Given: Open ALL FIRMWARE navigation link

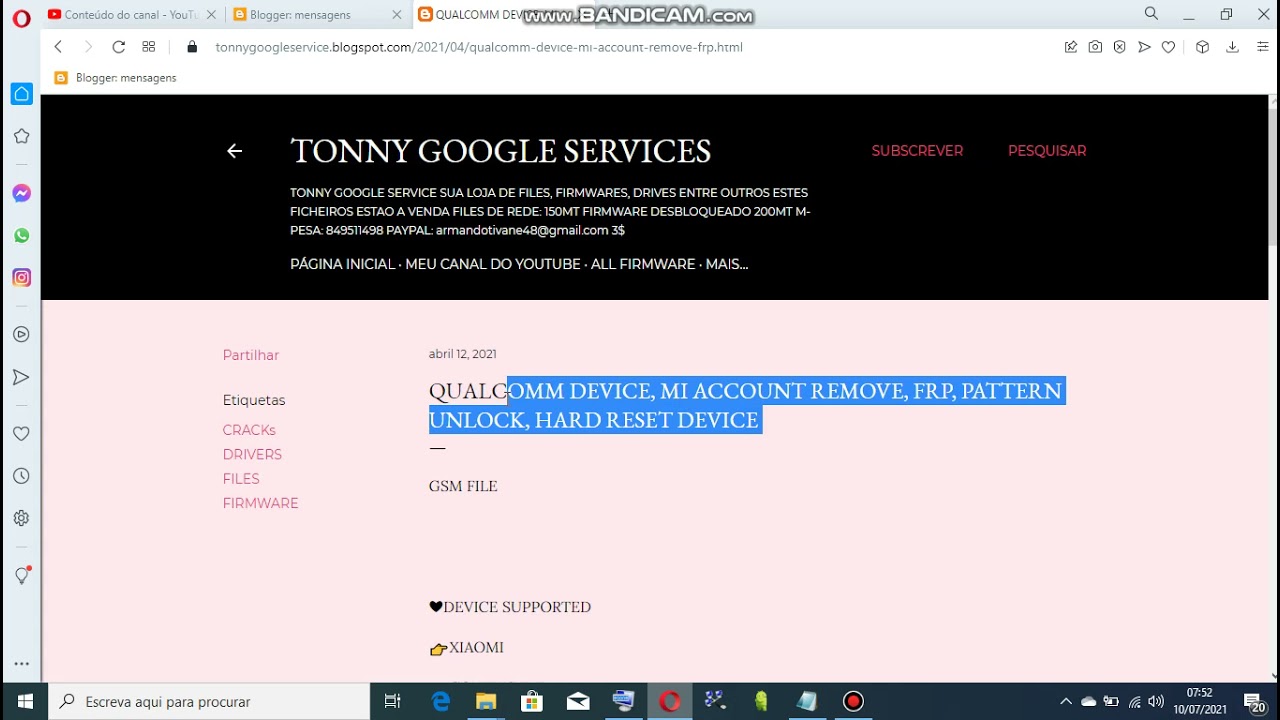Looking at the screenshot, I should (643, 264).
